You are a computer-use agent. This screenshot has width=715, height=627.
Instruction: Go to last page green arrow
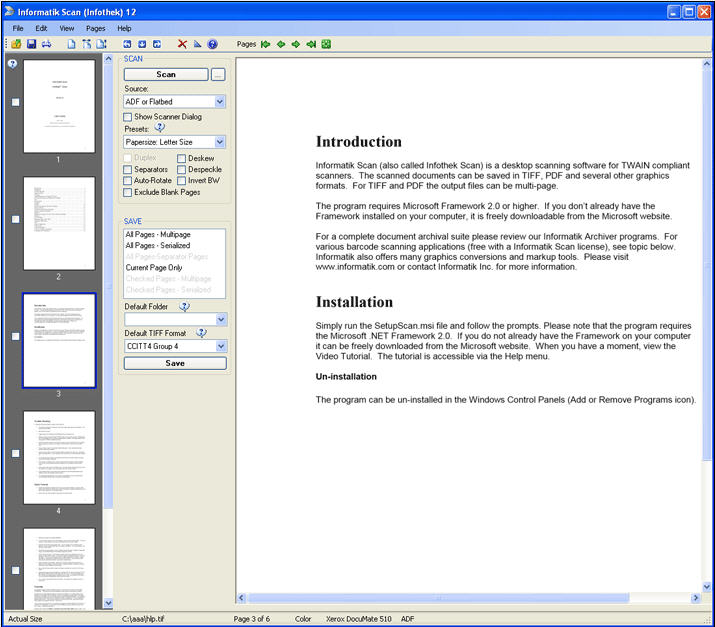click(x=311, y=44)
